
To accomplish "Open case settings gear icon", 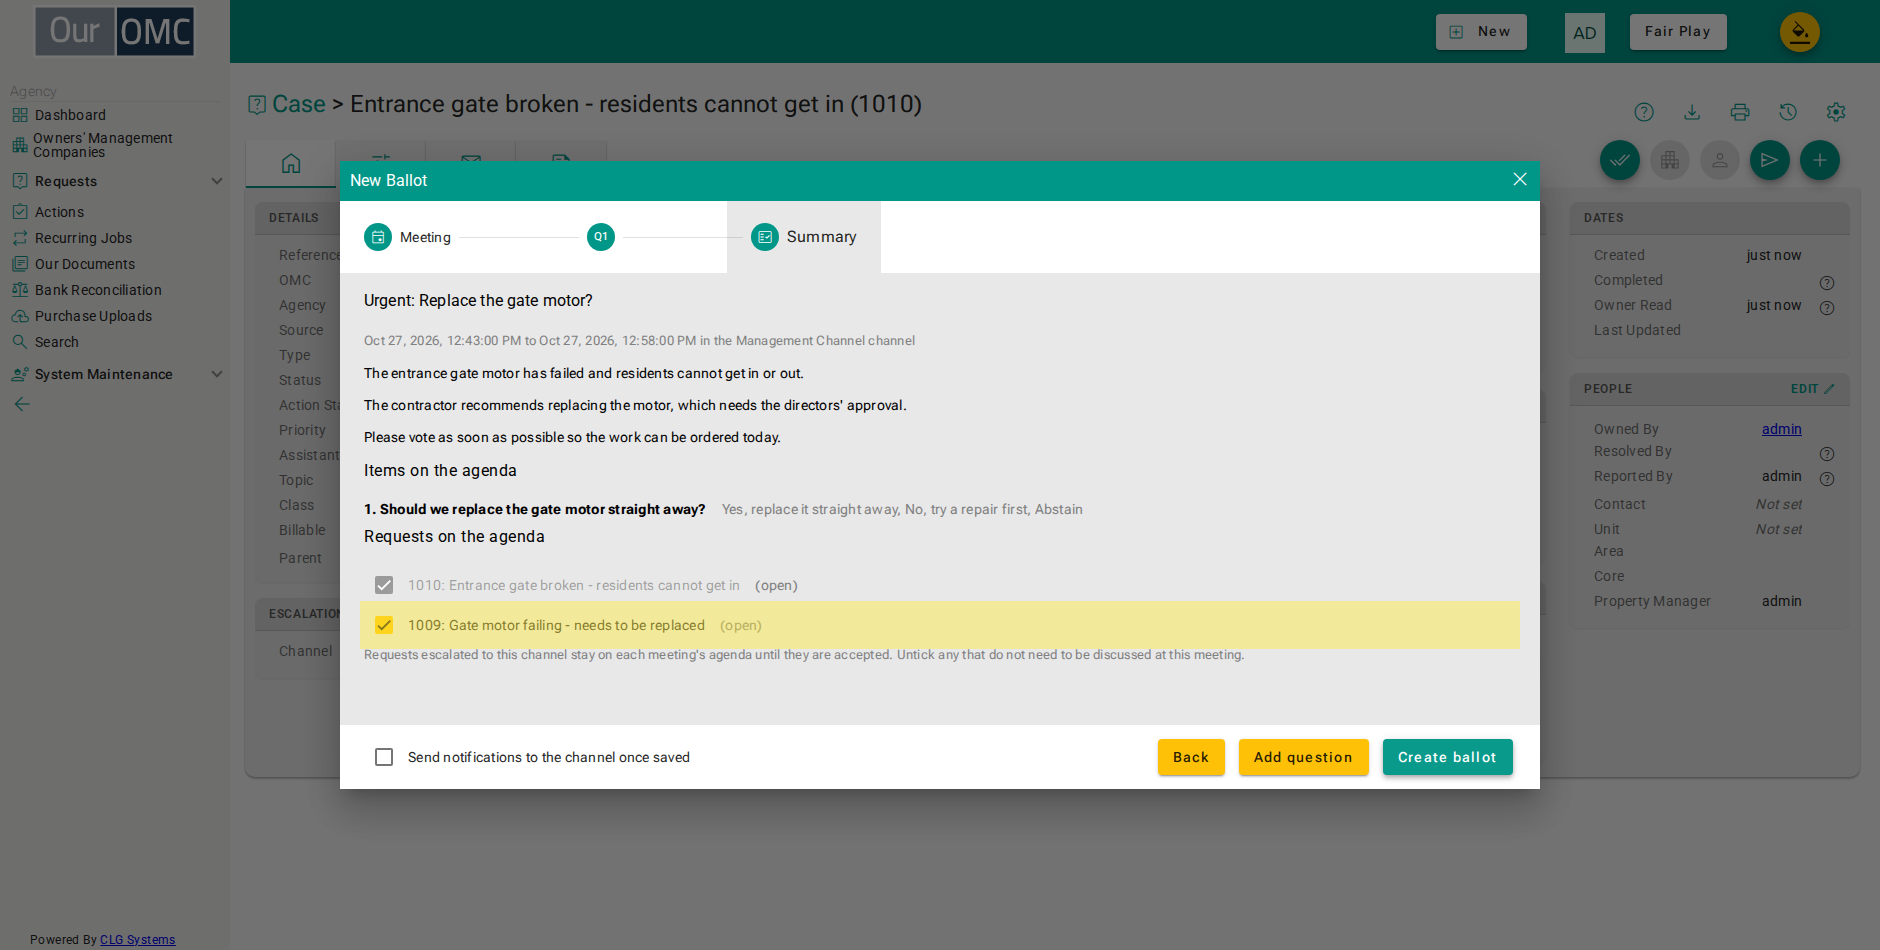I will [x=1836, y=112].
